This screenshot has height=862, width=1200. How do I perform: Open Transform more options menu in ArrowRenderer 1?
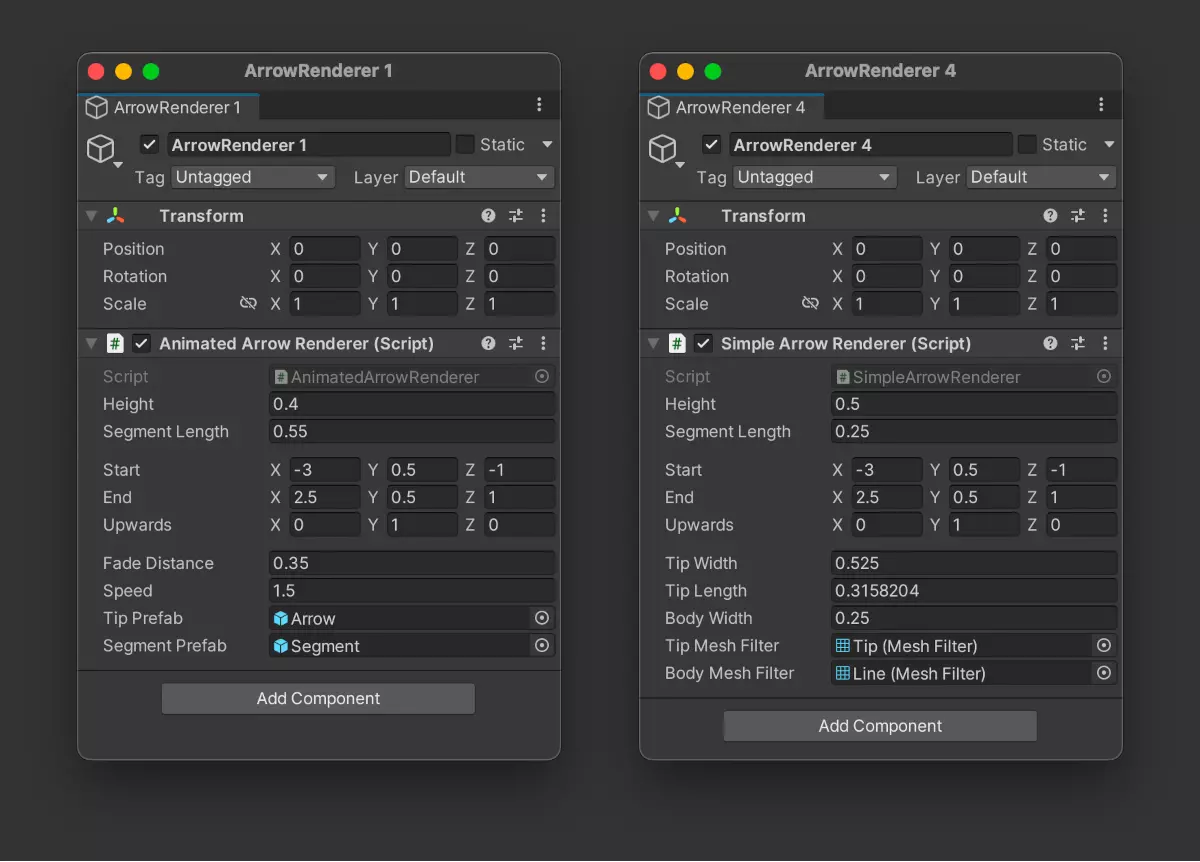tap(543, 216)
